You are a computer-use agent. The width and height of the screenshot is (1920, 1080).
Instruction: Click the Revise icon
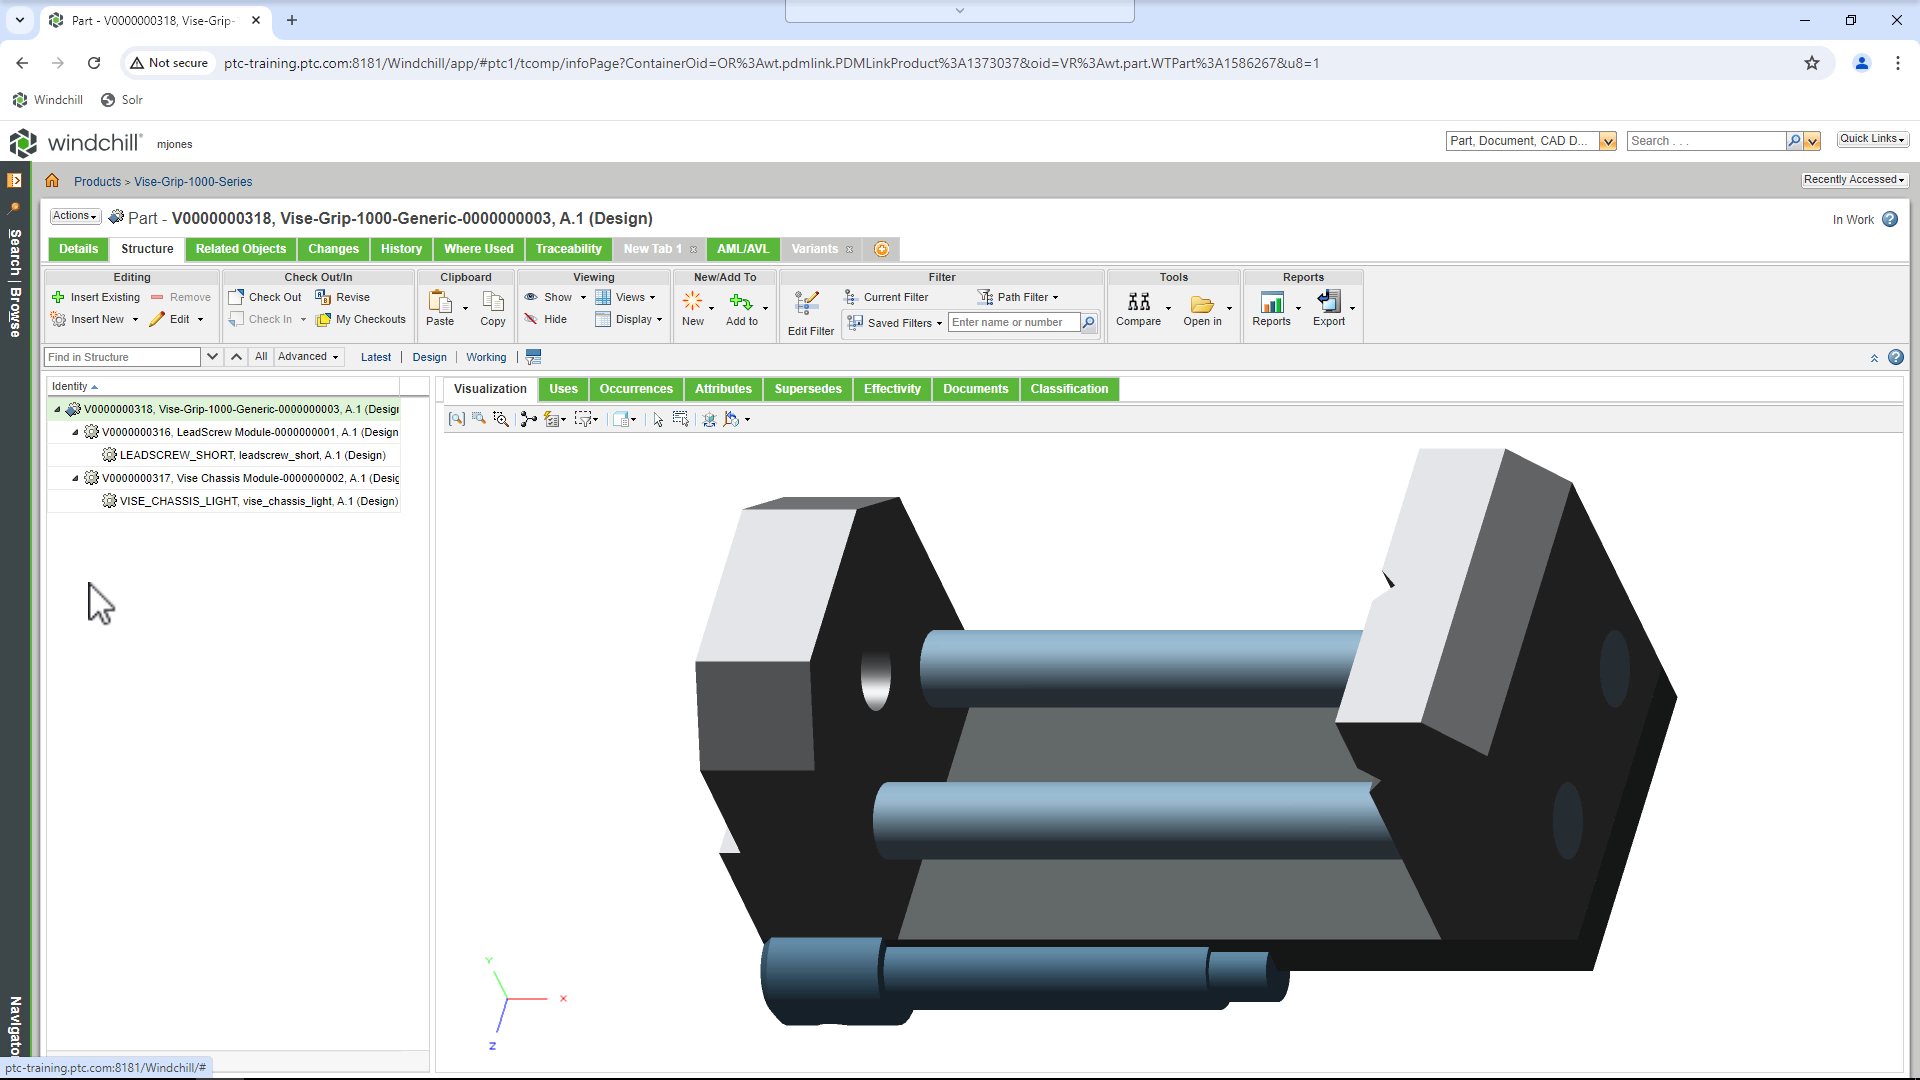click(x=323, y=297)
